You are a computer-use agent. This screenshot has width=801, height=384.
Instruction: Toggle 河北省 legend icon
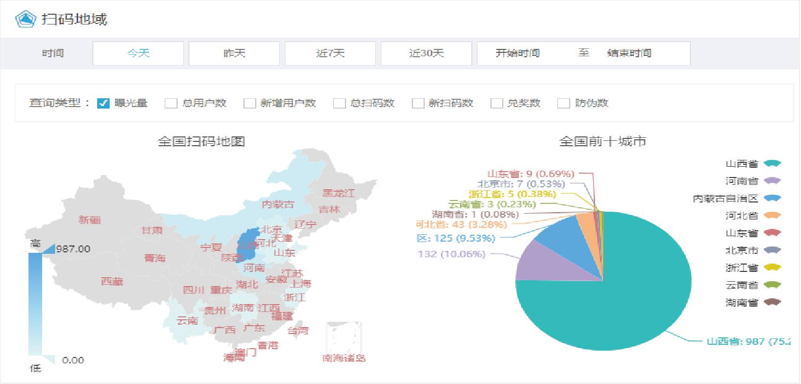773,215
